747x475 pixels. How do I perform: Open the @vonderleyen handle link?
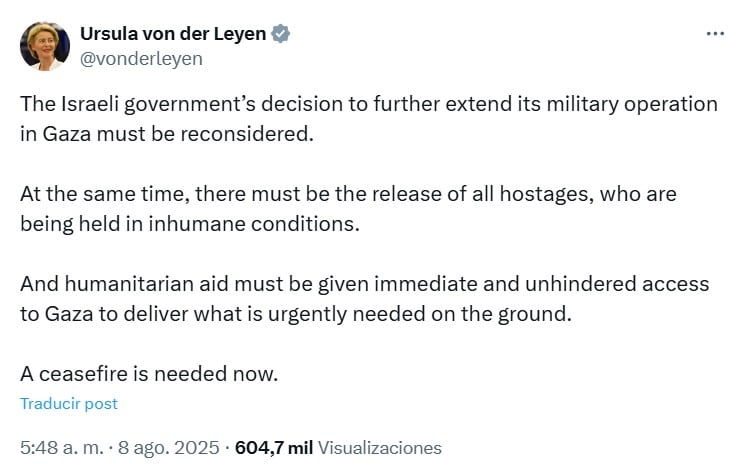[x=141, y=59]
